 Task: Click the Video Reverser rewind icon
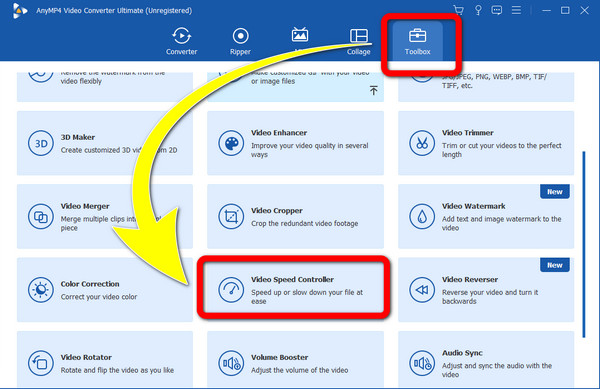click(422, 290)
